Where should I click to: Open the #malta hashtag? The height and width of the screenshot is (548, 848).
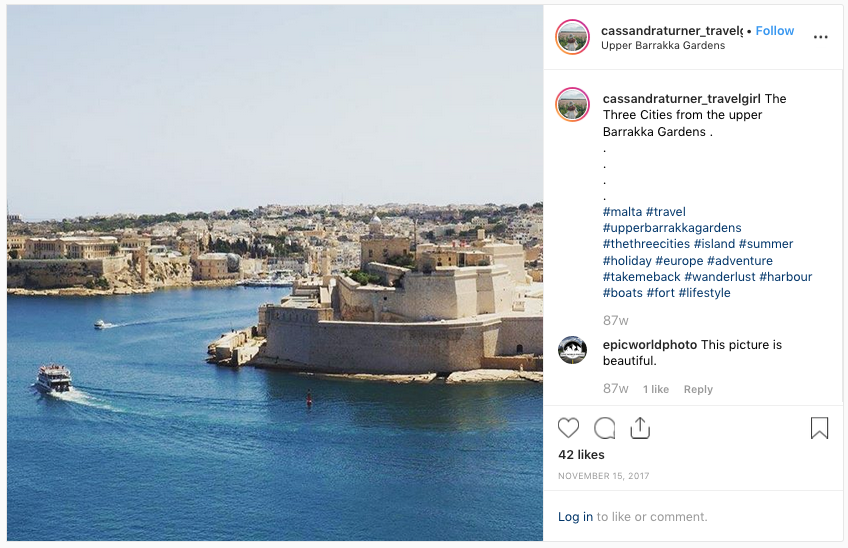click(622, 212)
